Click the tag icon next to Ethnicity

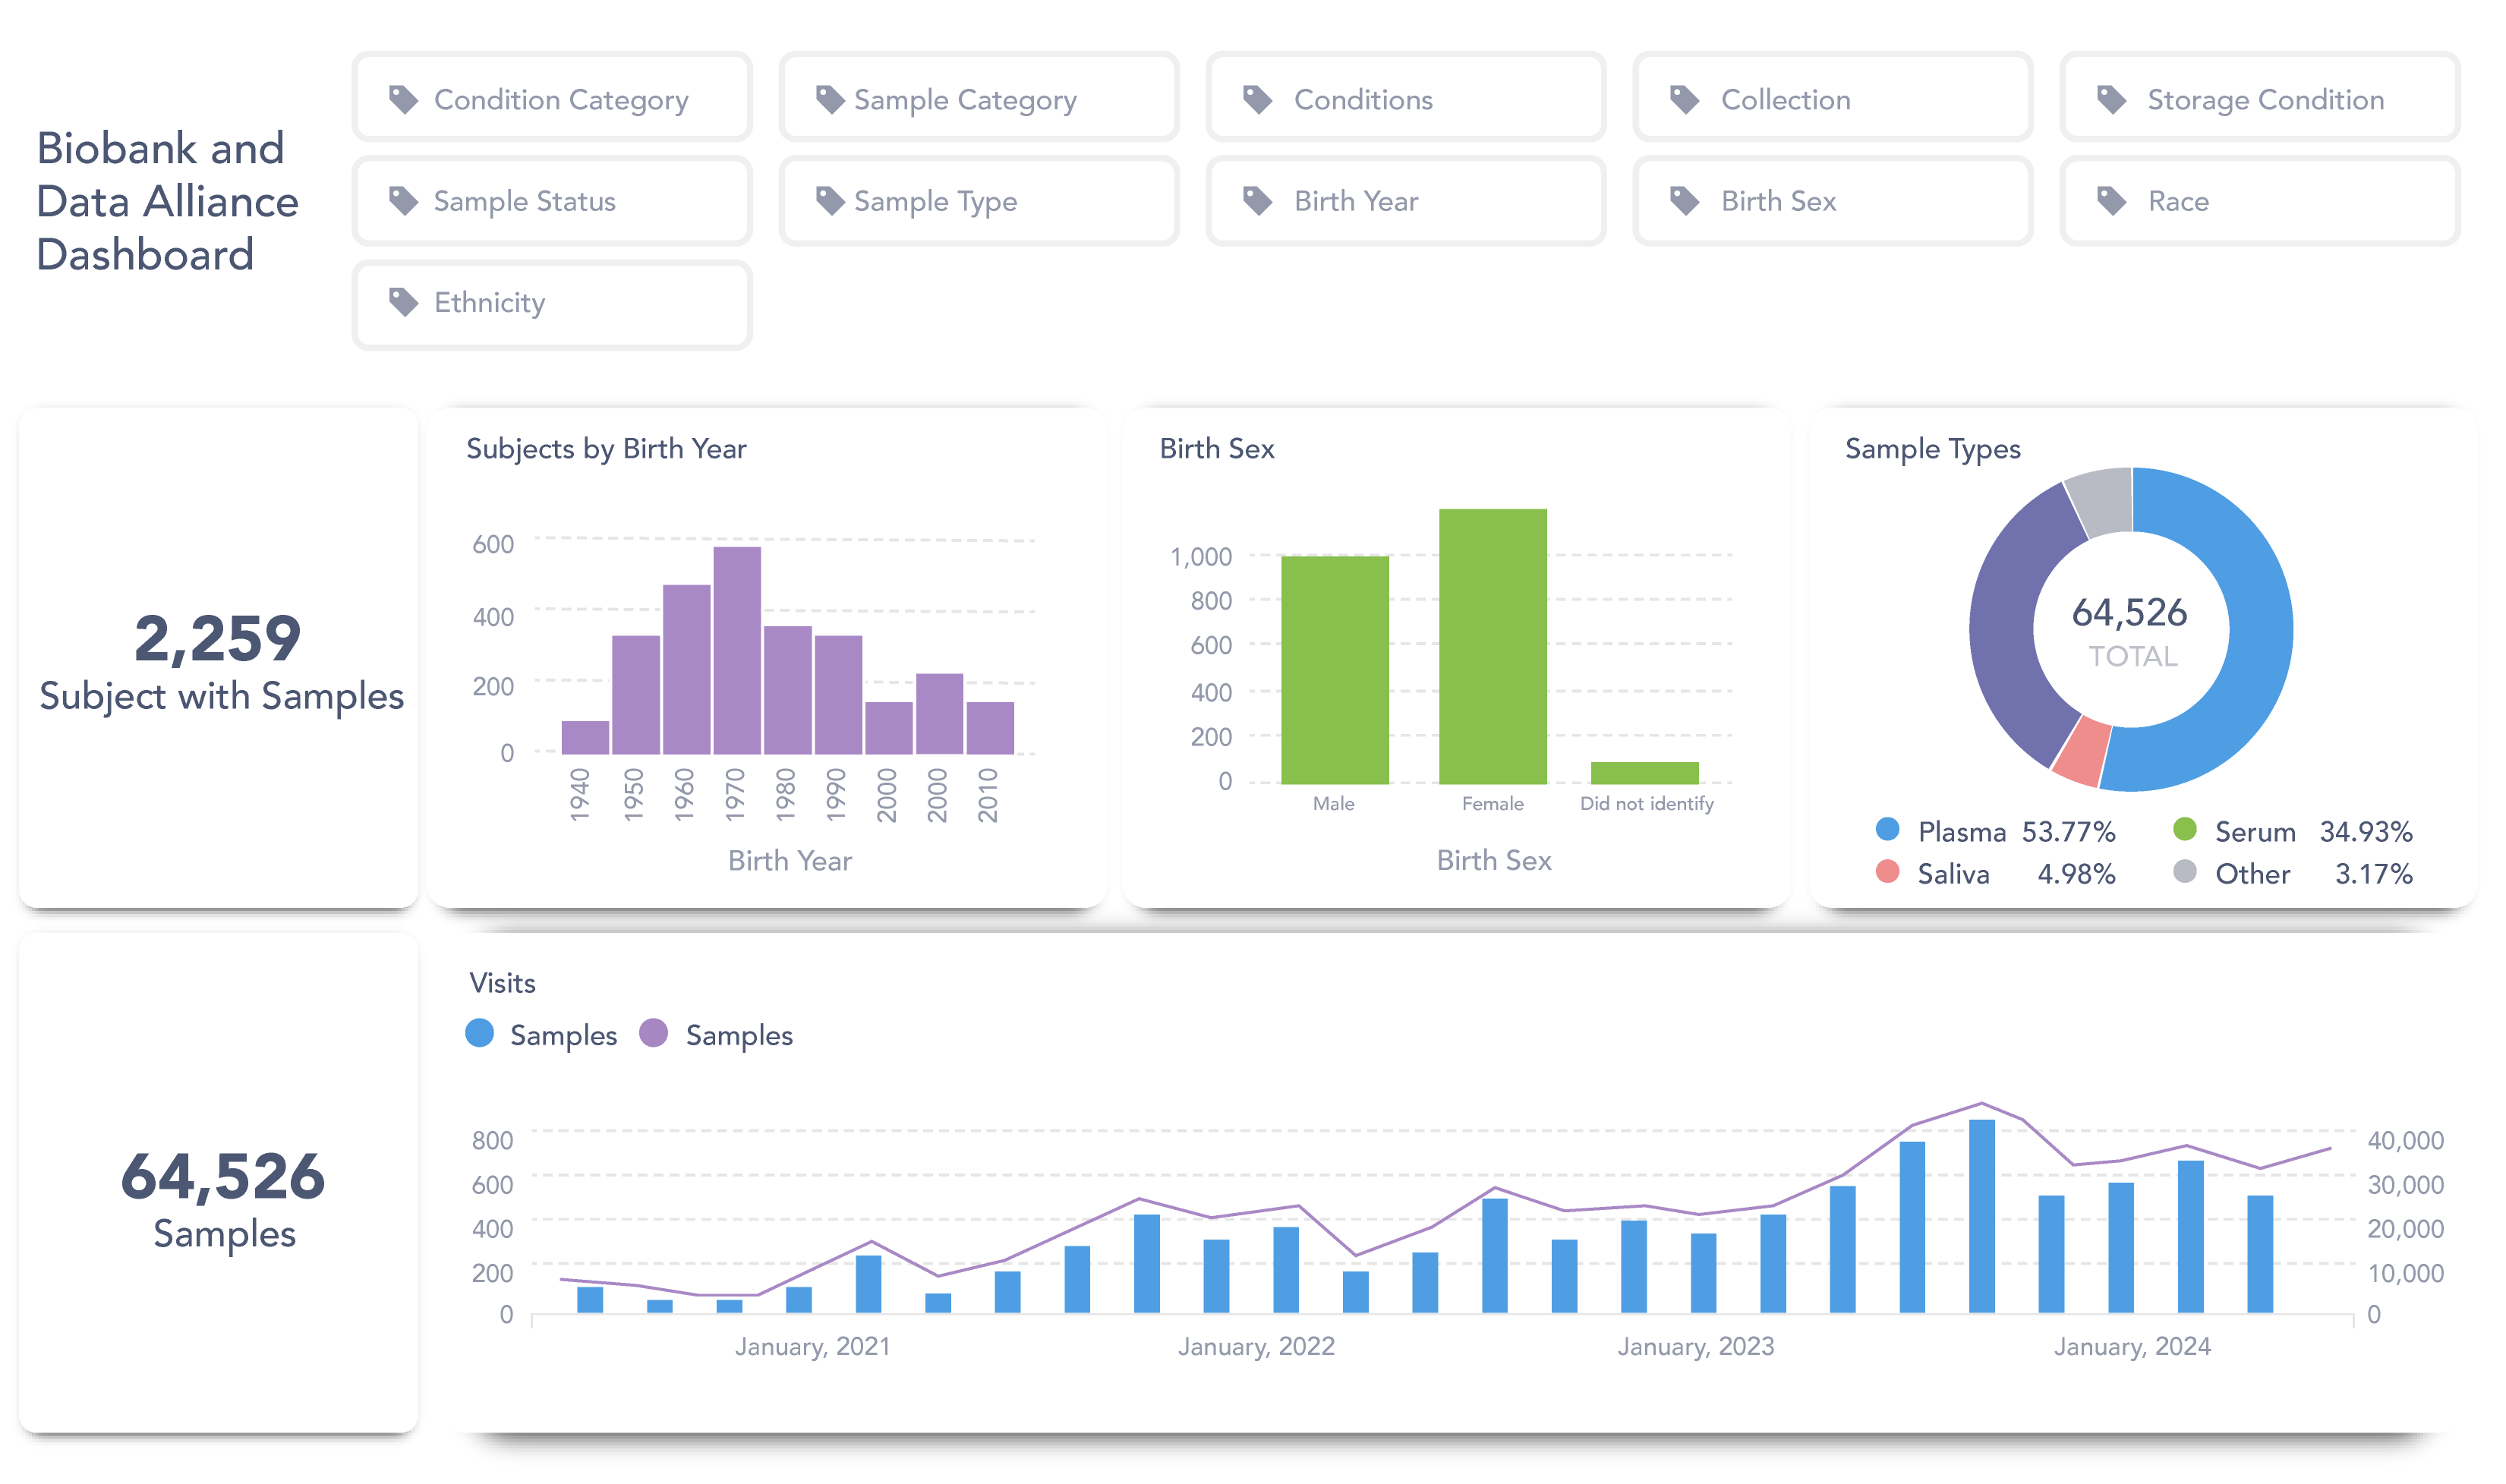point(403,302)
